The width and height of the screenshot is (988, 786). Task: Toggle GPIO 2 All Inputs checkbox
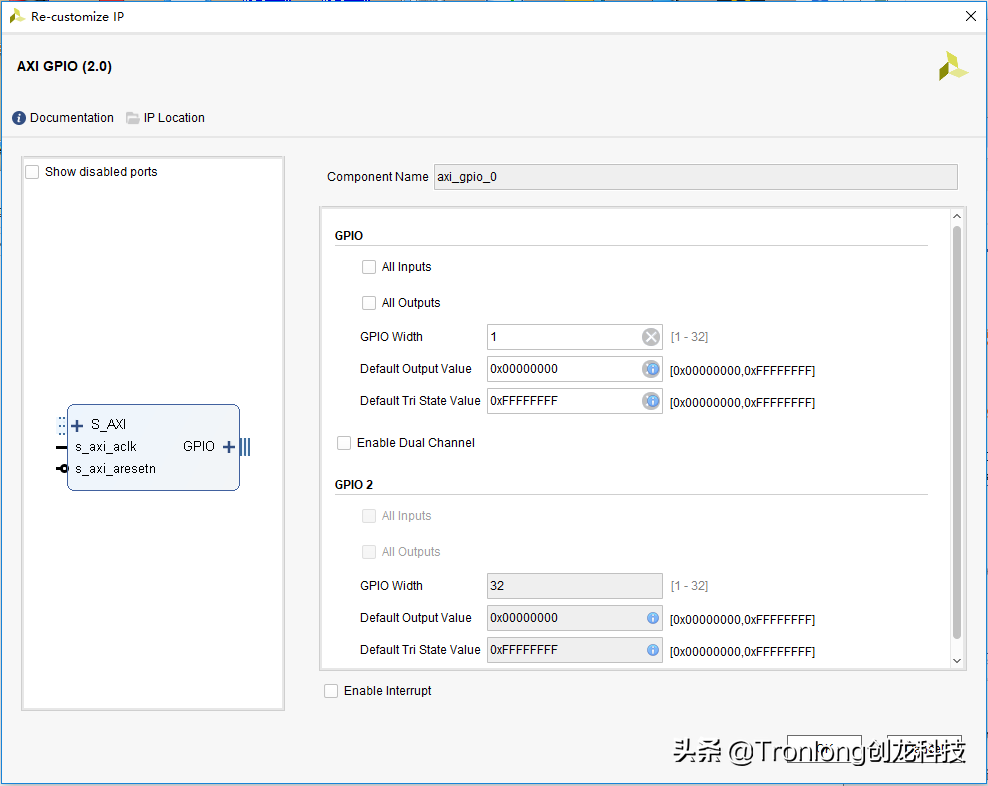tap(369, 516)
